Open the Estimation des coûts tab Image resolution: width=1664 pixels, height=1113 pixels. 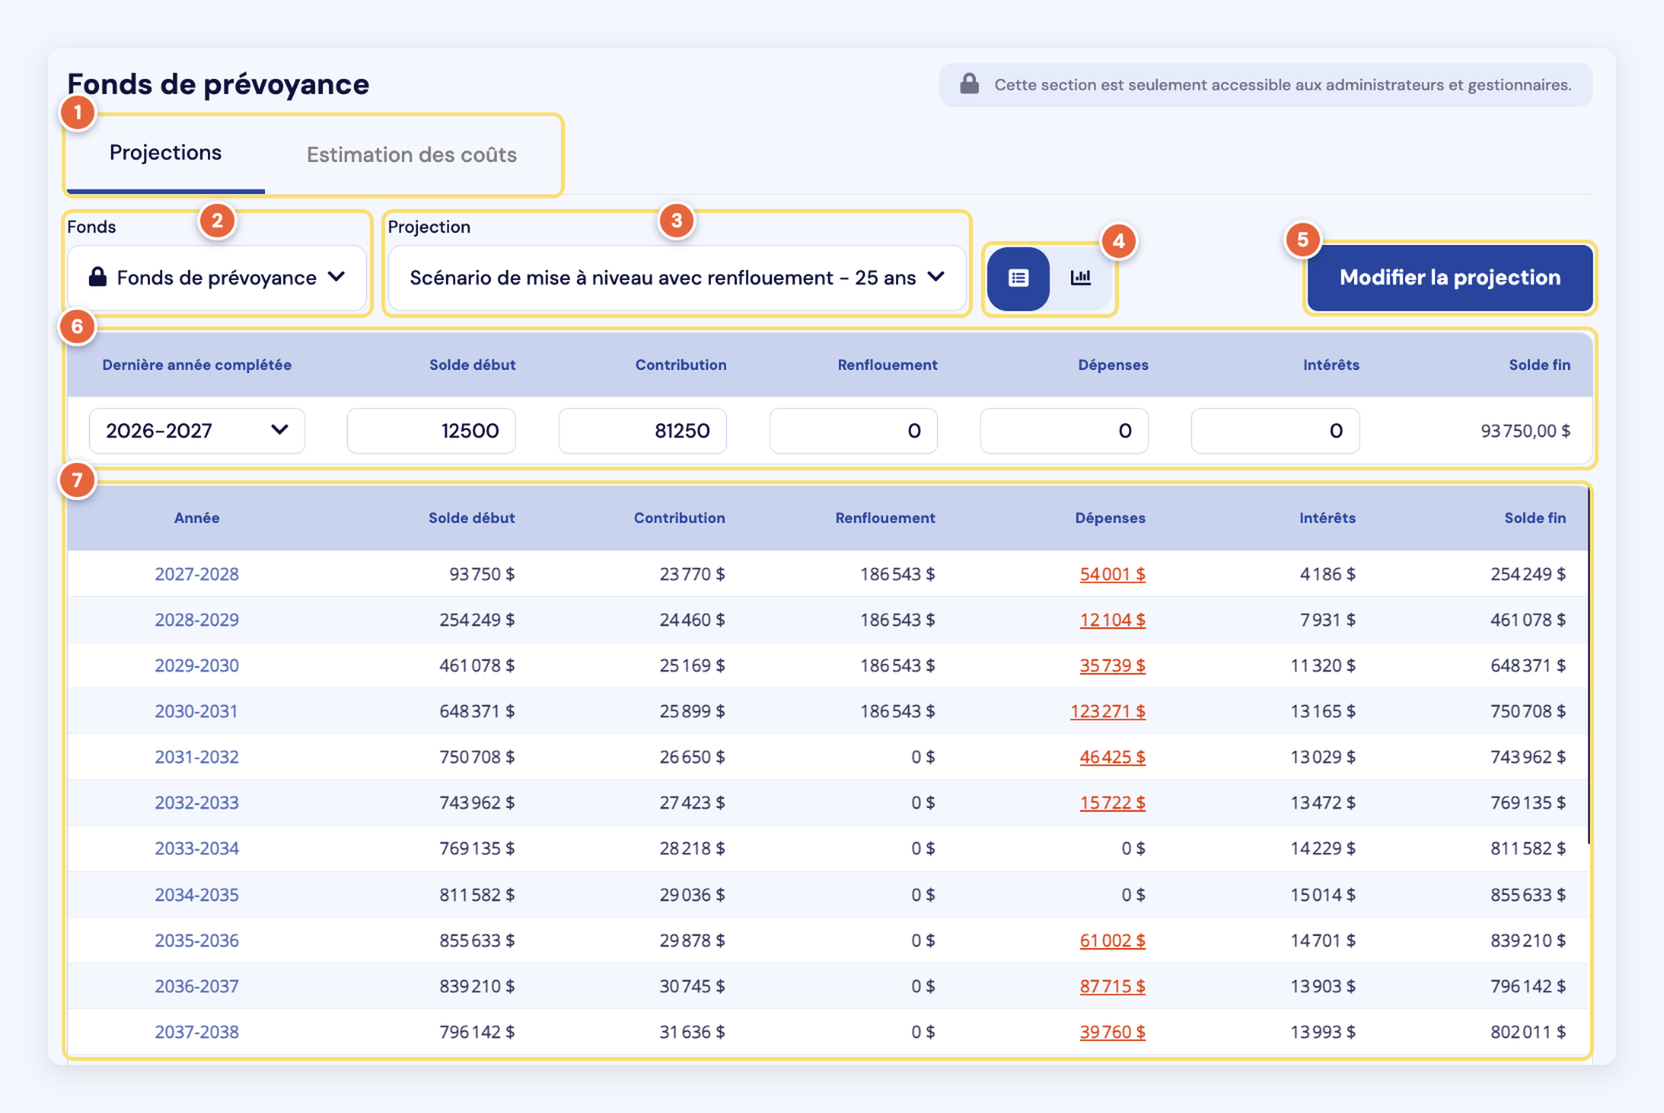click(x=412, y=155)
